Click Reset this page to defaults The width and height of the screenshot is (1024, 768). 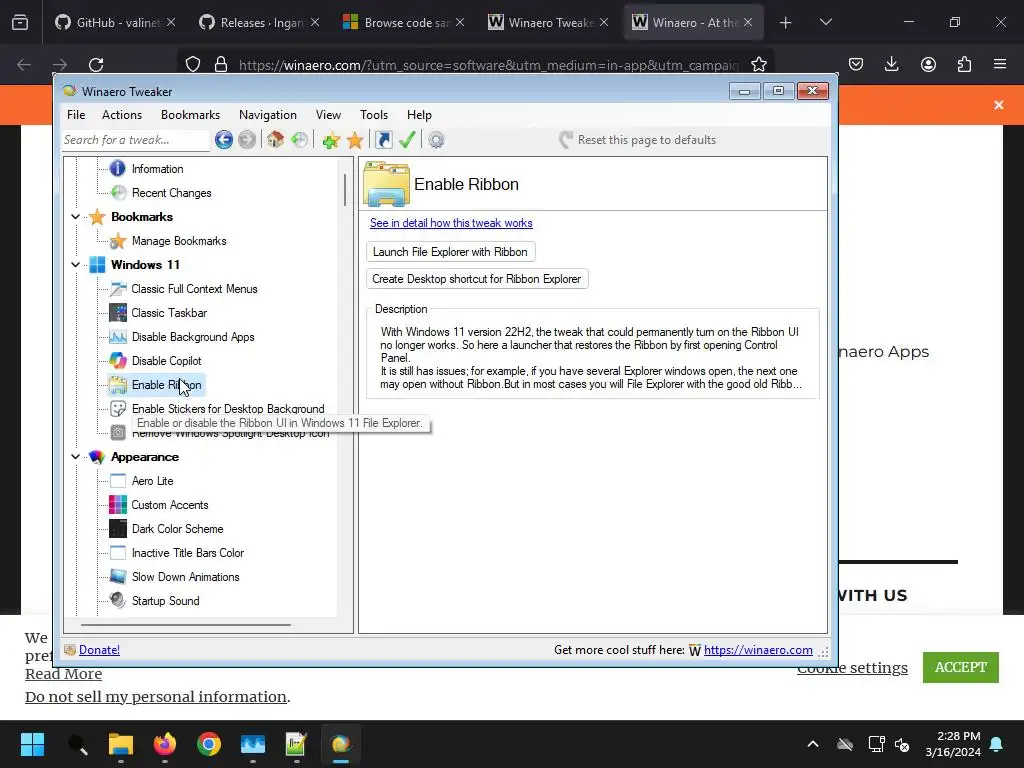tap(637, 140)
